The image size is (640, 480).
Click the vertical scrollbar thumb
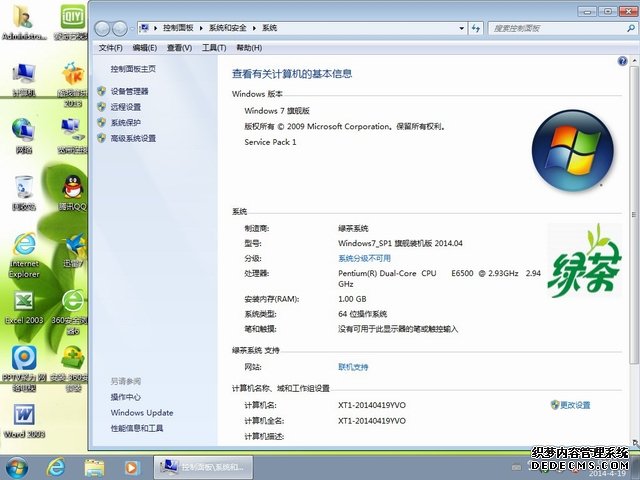click(634, 214)
